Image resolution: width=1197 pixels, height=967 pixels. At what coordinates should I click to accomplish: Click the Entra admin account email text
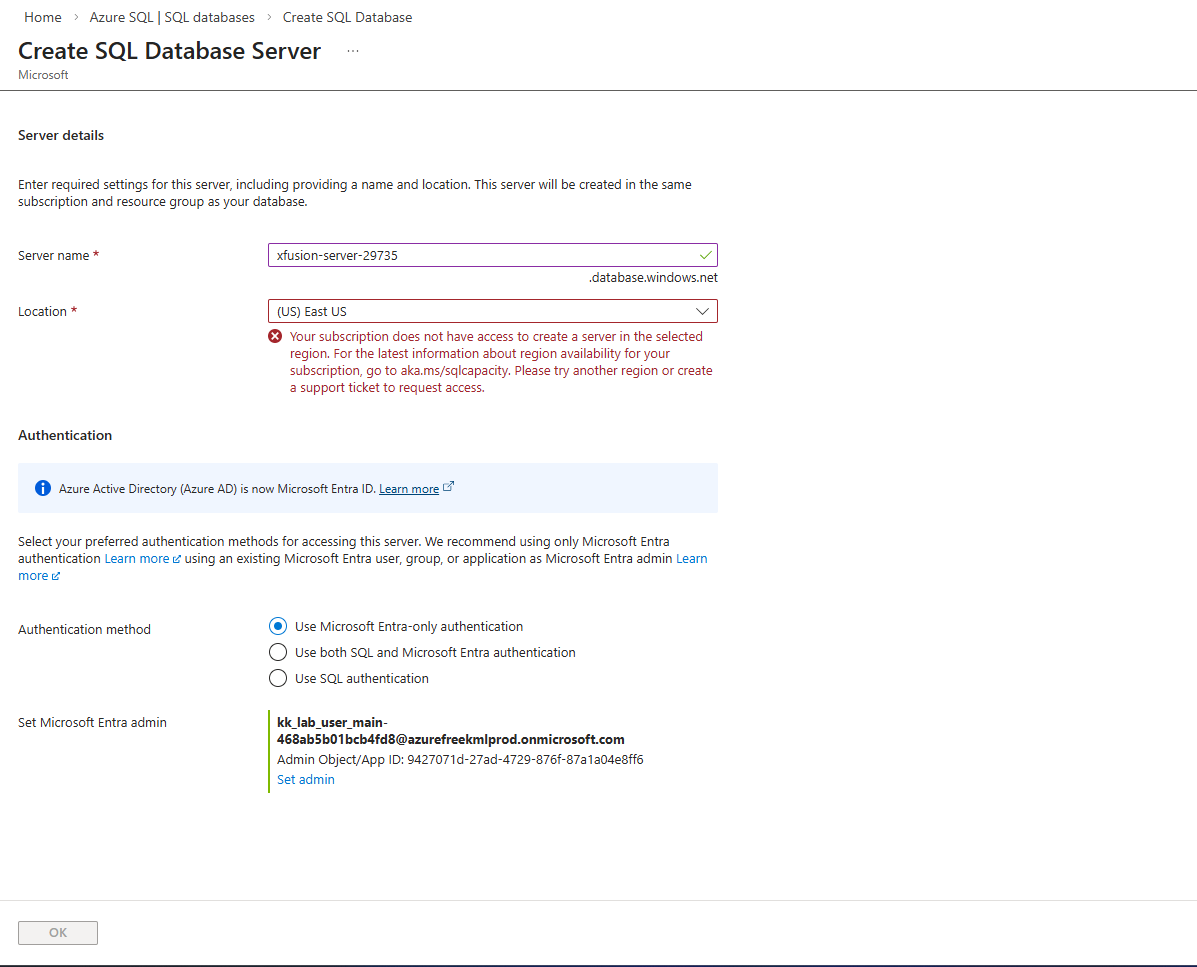450,731
